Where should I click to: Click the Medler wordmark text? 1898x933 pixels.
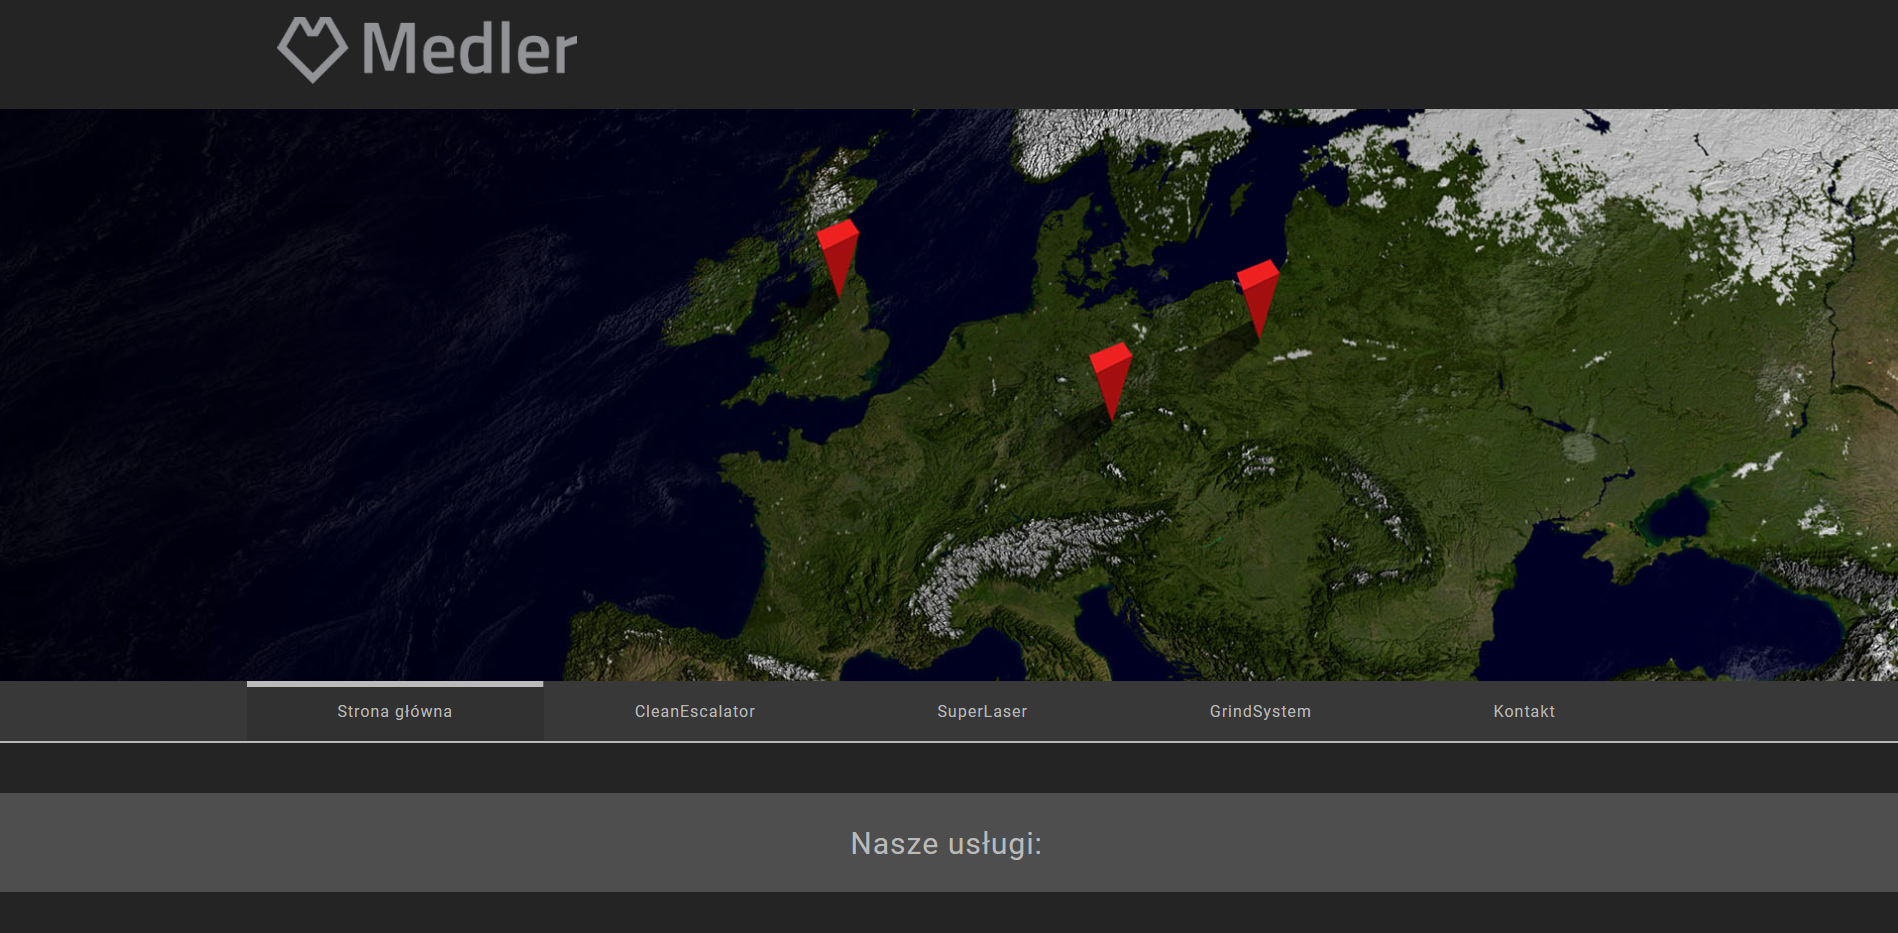coord(468,49)
